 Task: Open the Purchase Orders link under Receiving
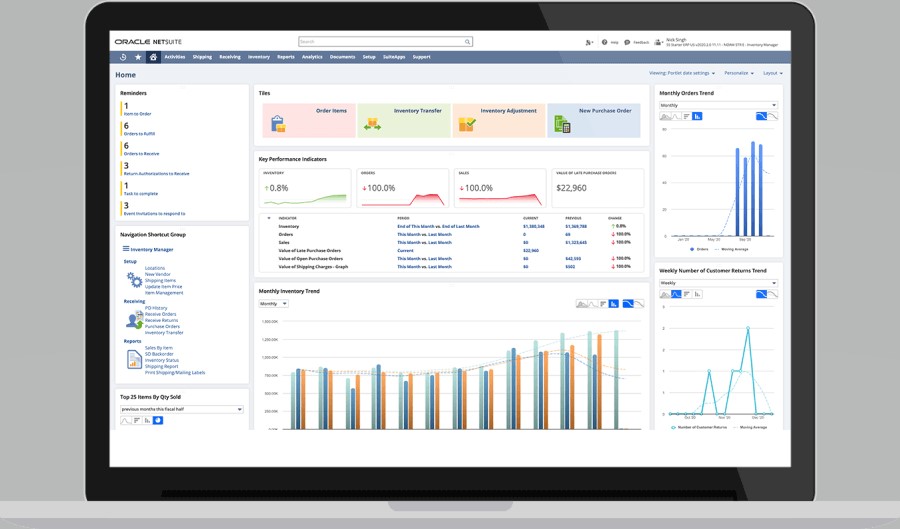coord(162,326)
